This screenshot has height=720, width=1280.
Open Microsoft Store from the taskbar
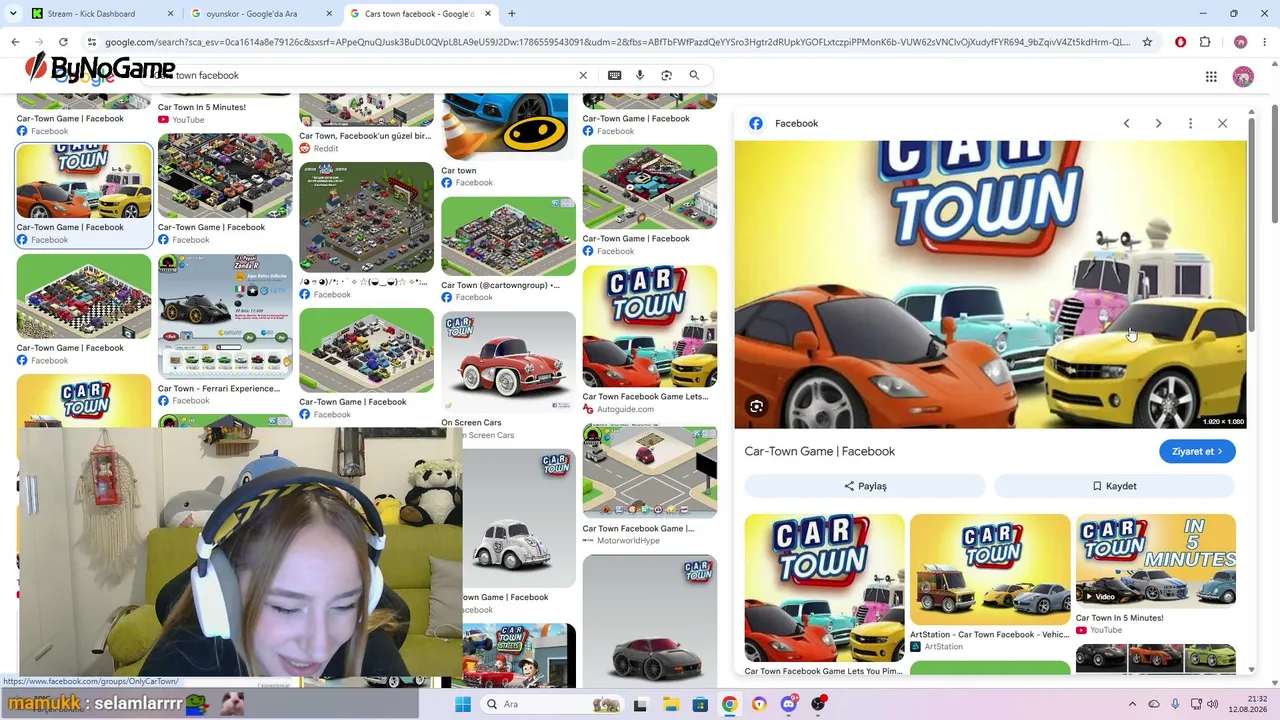tap(701, 704)
